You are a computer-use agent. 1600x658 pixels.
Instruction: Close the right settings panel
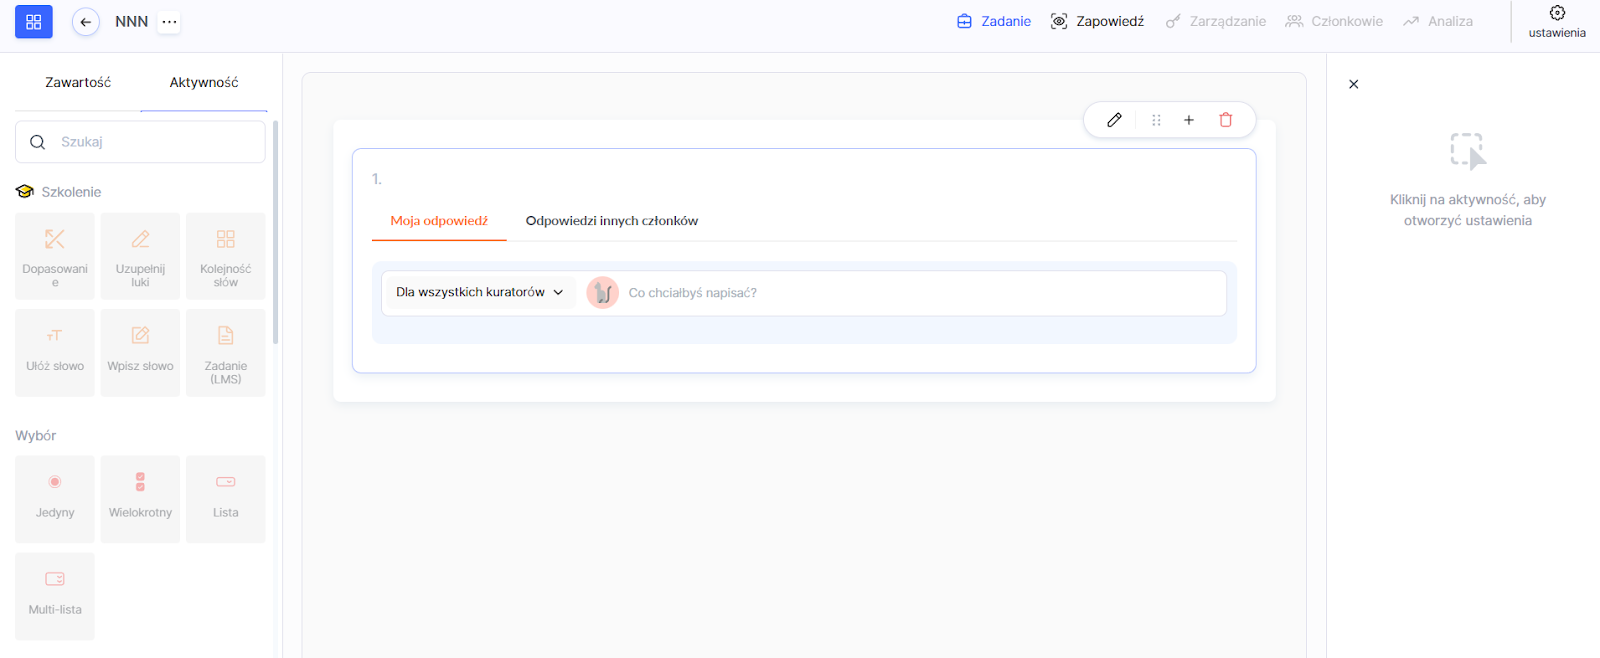[1353, 84]
